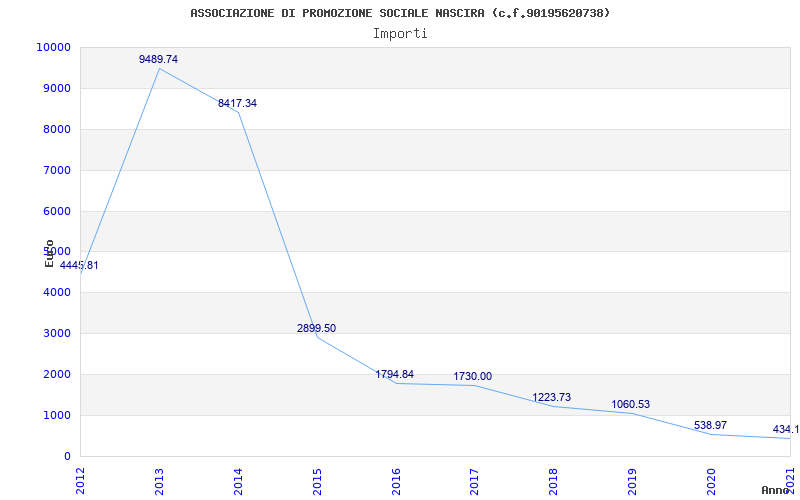The height and width of the screenshot is (500, 800).
Task: Click the y-axis value 7000
Action: coord(56,170)
